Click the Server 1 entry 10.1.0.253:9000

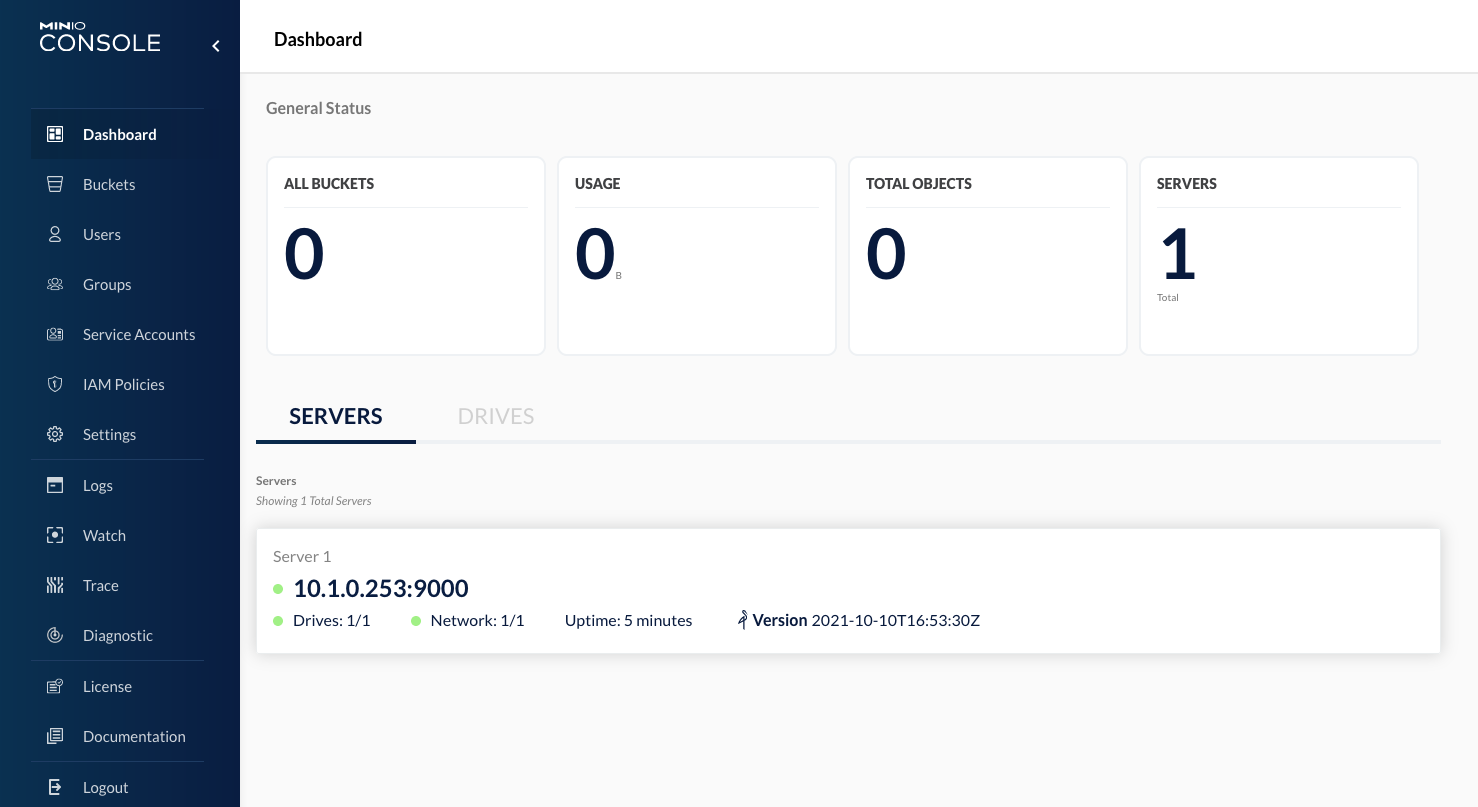point(381,589)
